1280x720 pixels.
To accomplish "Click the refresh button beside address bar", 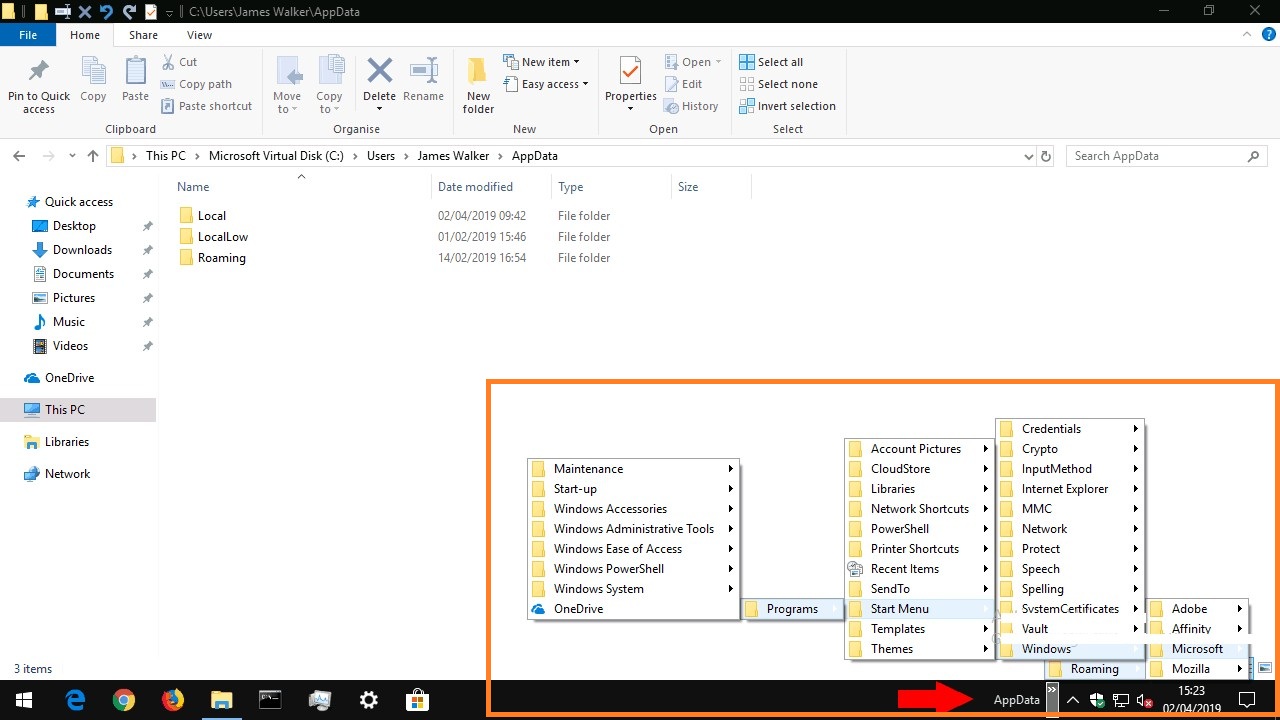I will click(1046, 156).
